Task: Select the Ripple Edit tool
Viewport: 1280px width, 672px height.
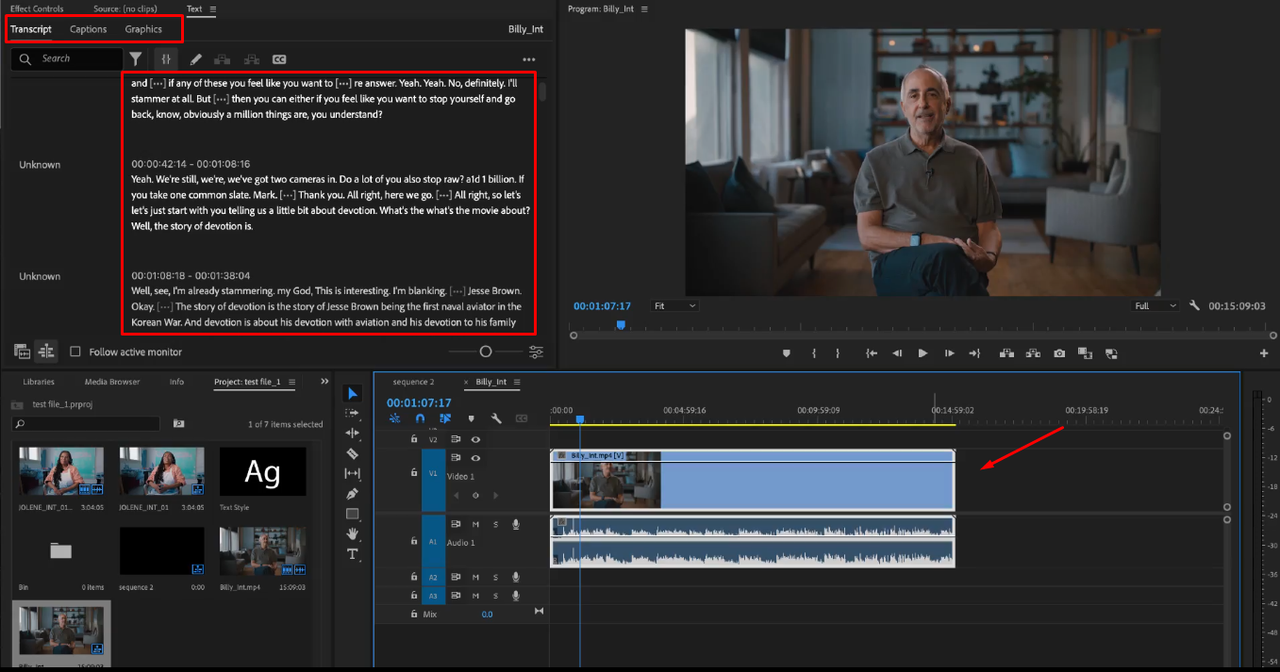Action: click(352, 433)
